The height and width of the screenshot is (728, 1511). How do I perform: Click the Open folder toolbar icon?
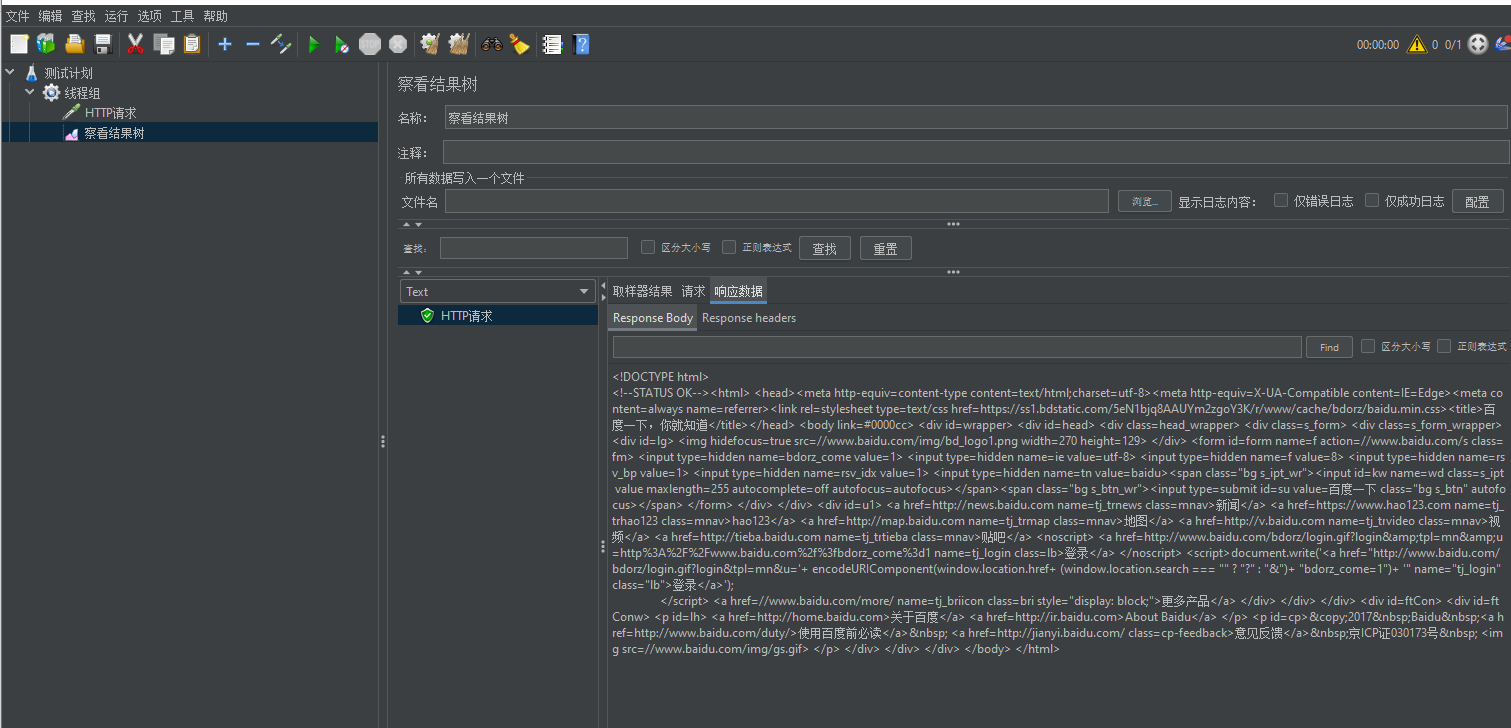(74, 44)
